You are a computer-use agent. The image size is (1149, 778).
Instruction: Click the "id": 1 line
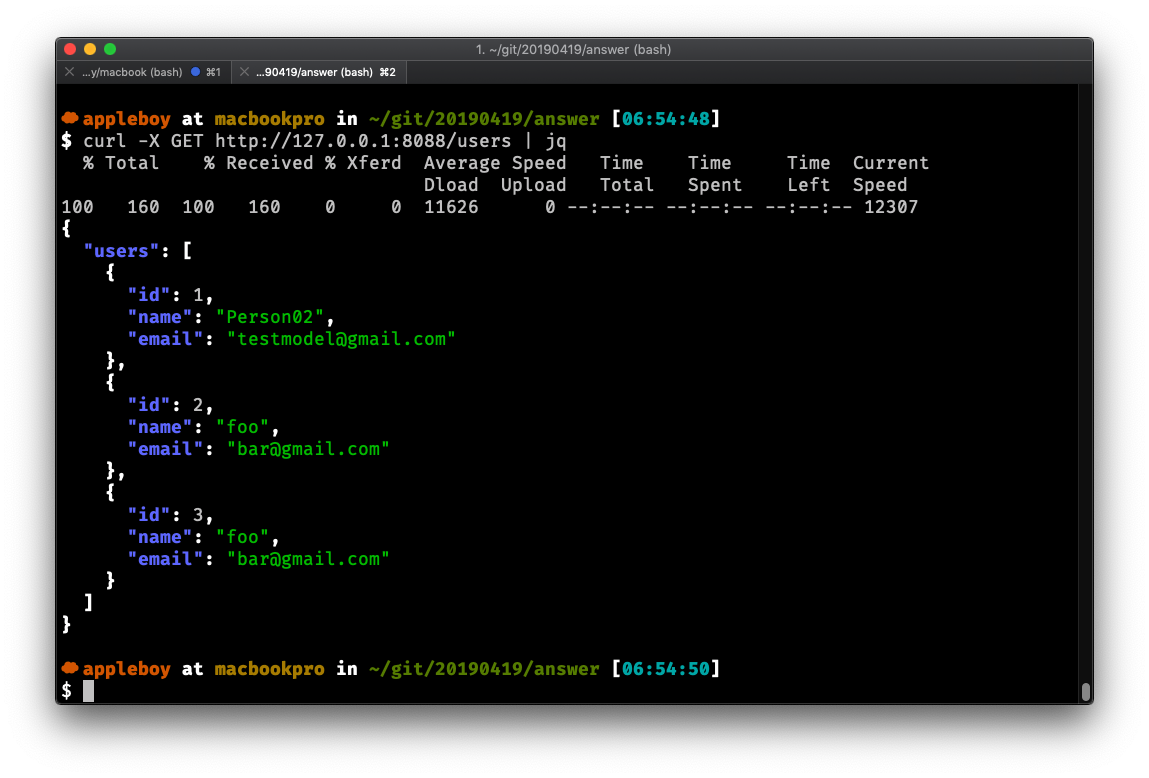click(x=170, y=294)
